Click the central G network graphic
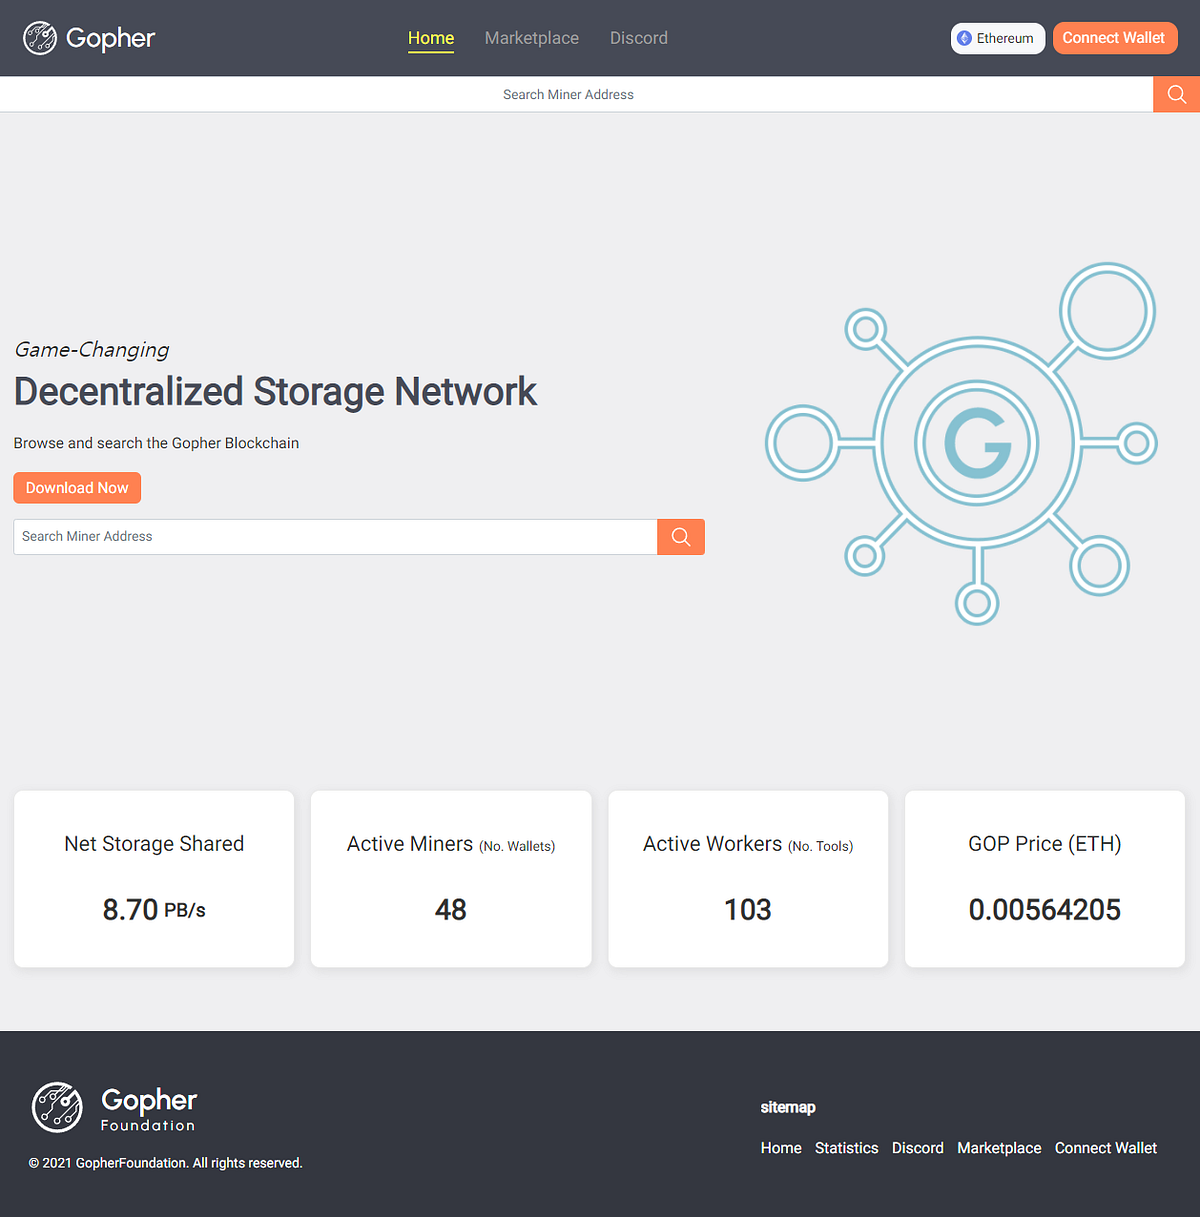1200x1217 pixels. pyautogui.click(x=977, y=443)
